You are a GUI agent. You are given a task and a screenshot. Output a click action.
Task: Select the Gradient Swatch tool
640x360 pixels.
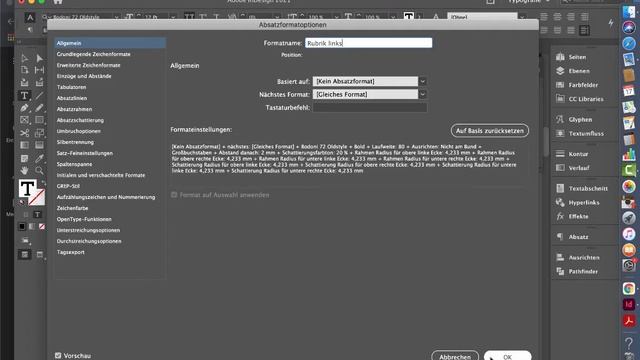(x=24, y=145)
